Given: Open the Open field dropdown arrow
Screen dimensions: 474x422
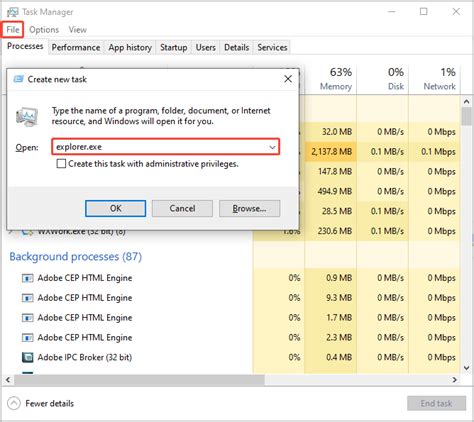Looking at the screenshot, I should coord(272,147).
